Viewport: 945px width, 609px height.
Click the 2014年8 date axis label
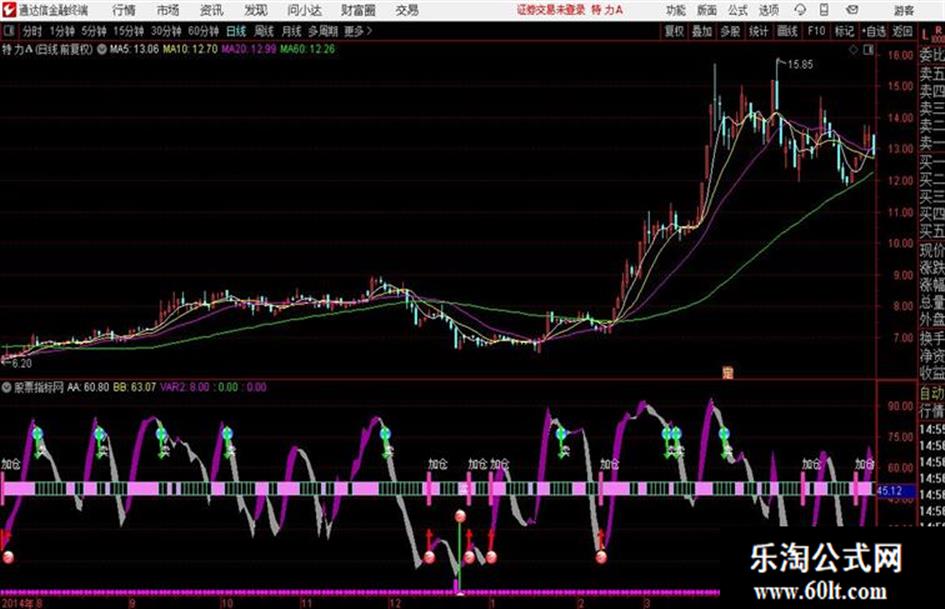[22, 603]
